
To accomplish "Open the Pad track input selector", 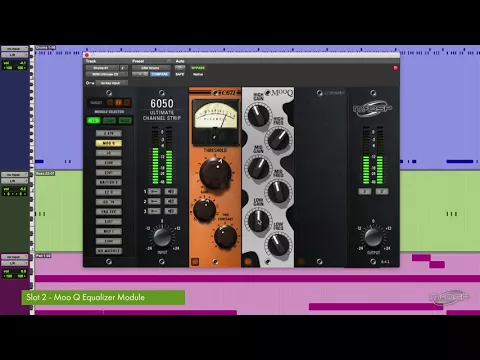I will click(14, 257).
